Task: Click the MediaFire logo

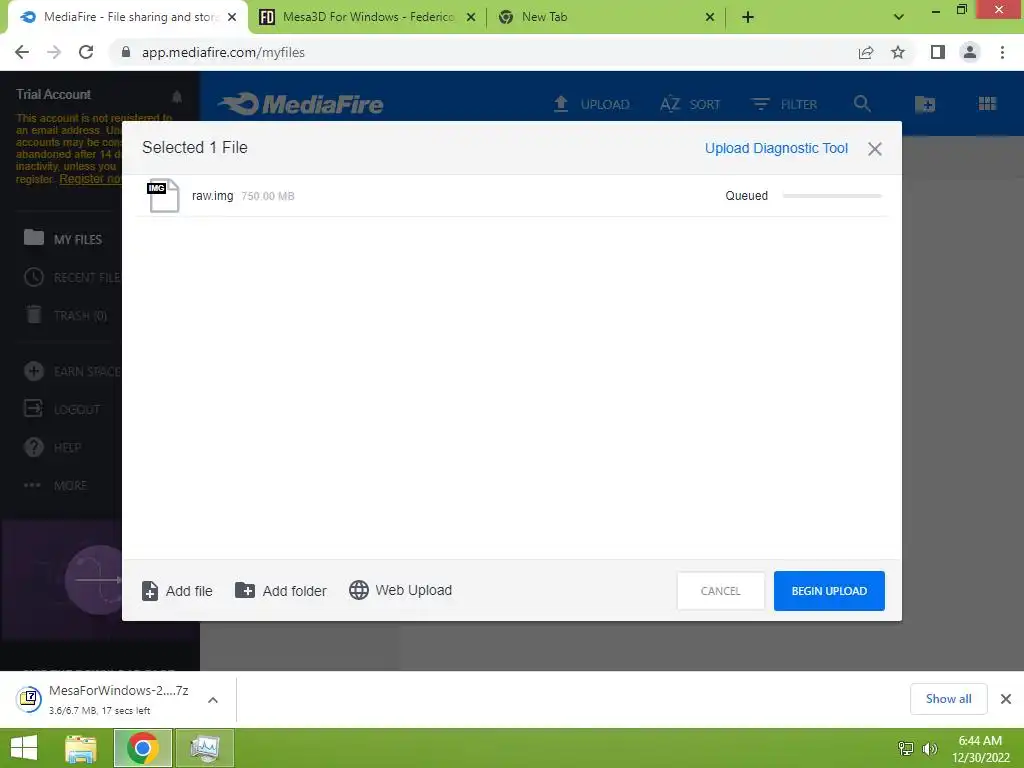Action: coord(301,104)
